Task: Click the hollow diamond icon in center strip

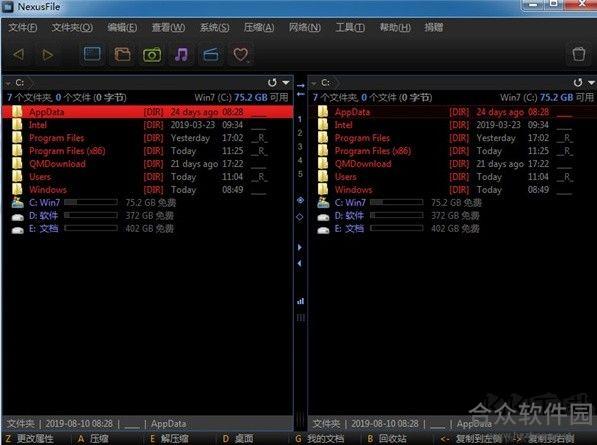Action: 300,217
